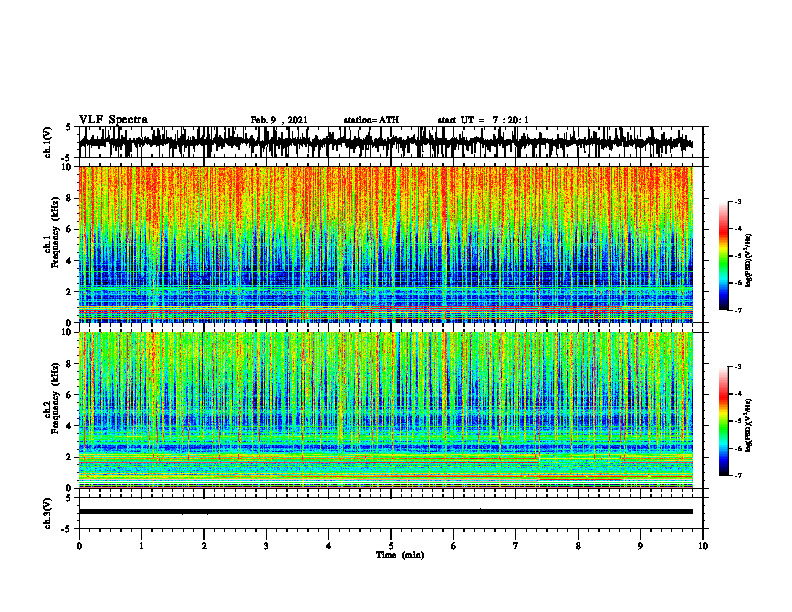The width and height of the screenshot is (792, 612).
Task: Click the "ch.1(V)" waveform axis label
Action: (48, 142)
